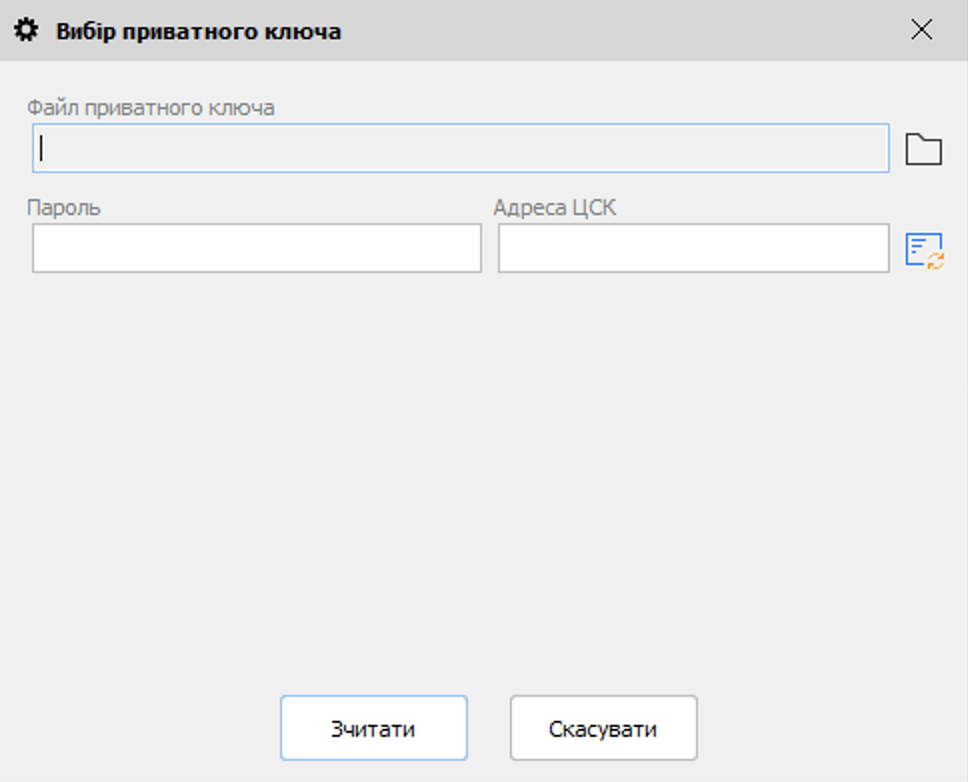Click the Адреса ЦСК label text
Screen dimensions: 968x782
555,207
